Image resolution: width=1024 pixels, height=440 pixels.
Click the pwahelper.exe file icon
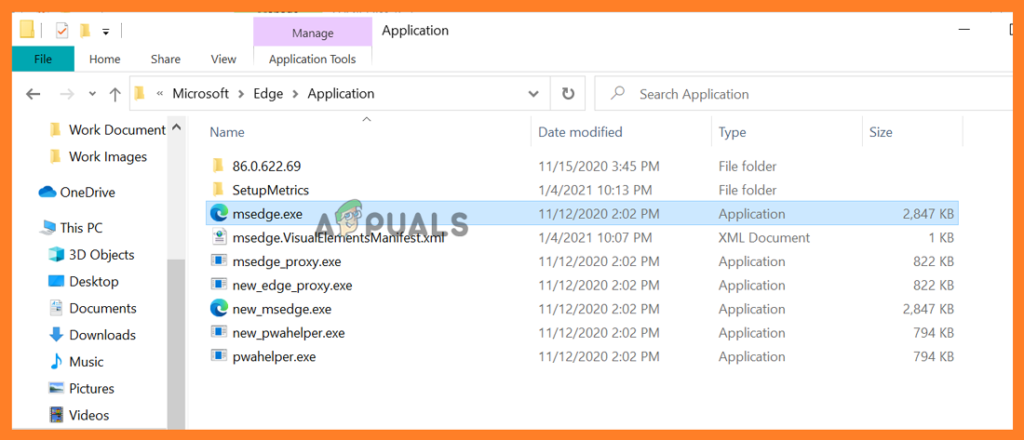coord(219,356)
